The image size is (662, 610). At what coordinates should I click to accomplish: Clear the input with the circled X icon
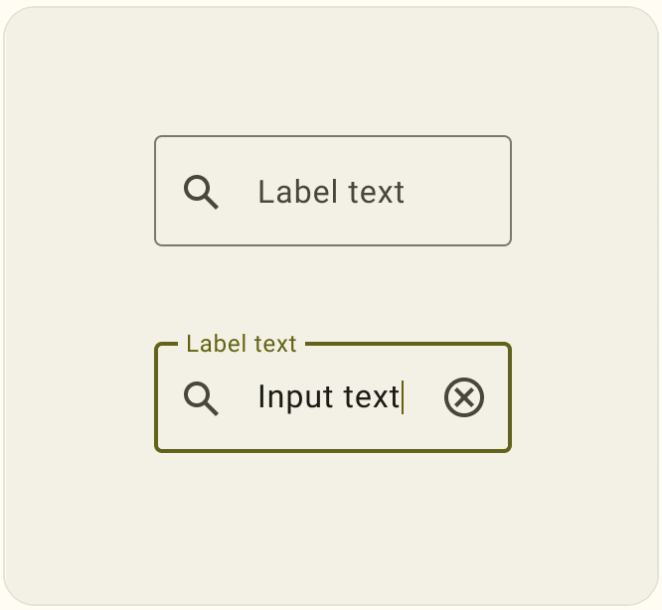464,398
